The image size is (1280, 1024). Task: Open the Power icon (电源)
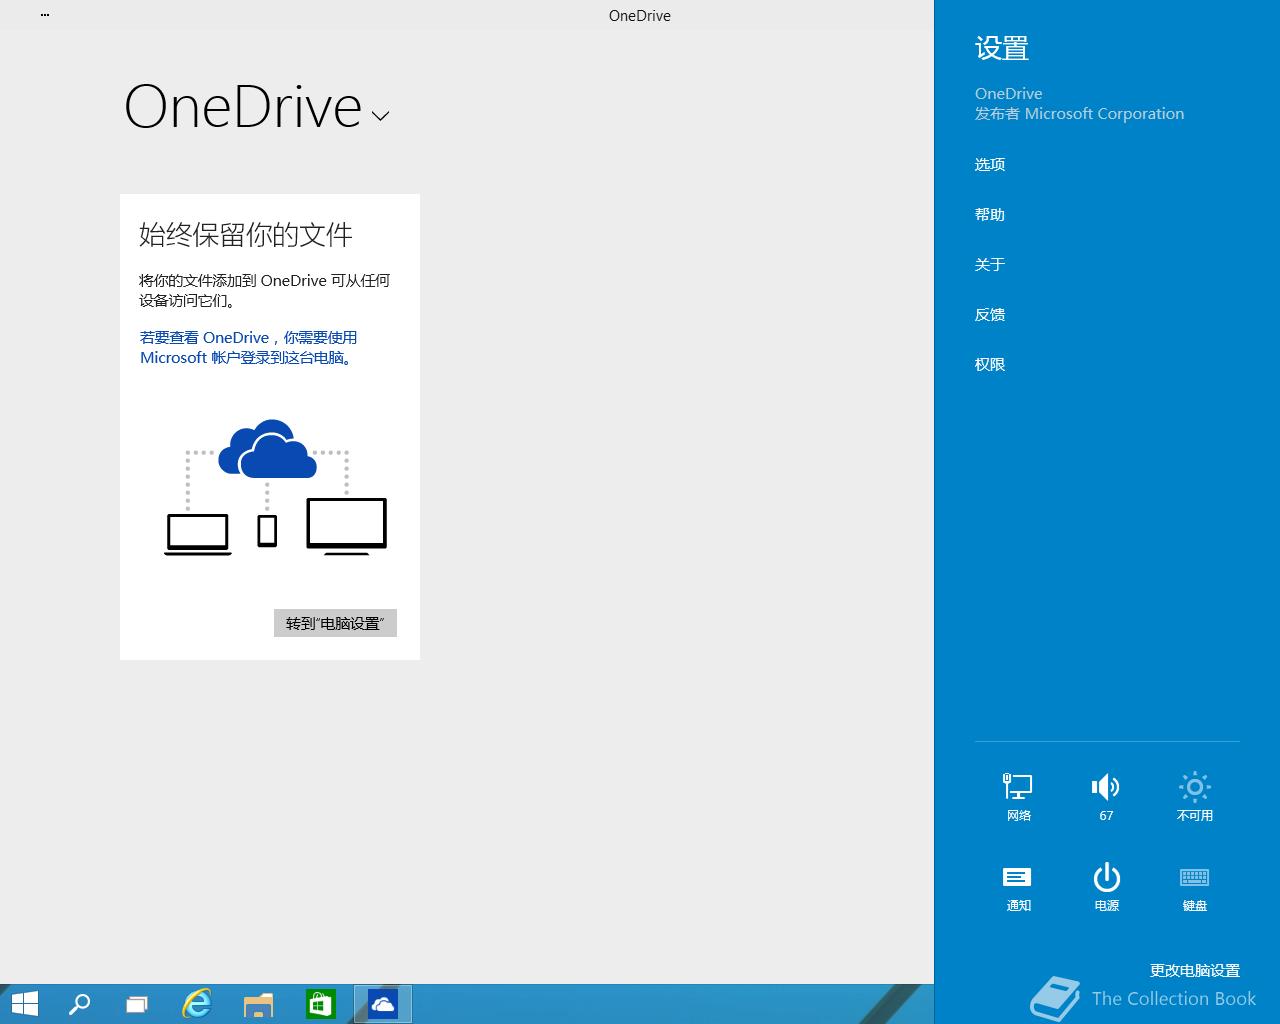pyautogui.click(x=1106, y=886)
